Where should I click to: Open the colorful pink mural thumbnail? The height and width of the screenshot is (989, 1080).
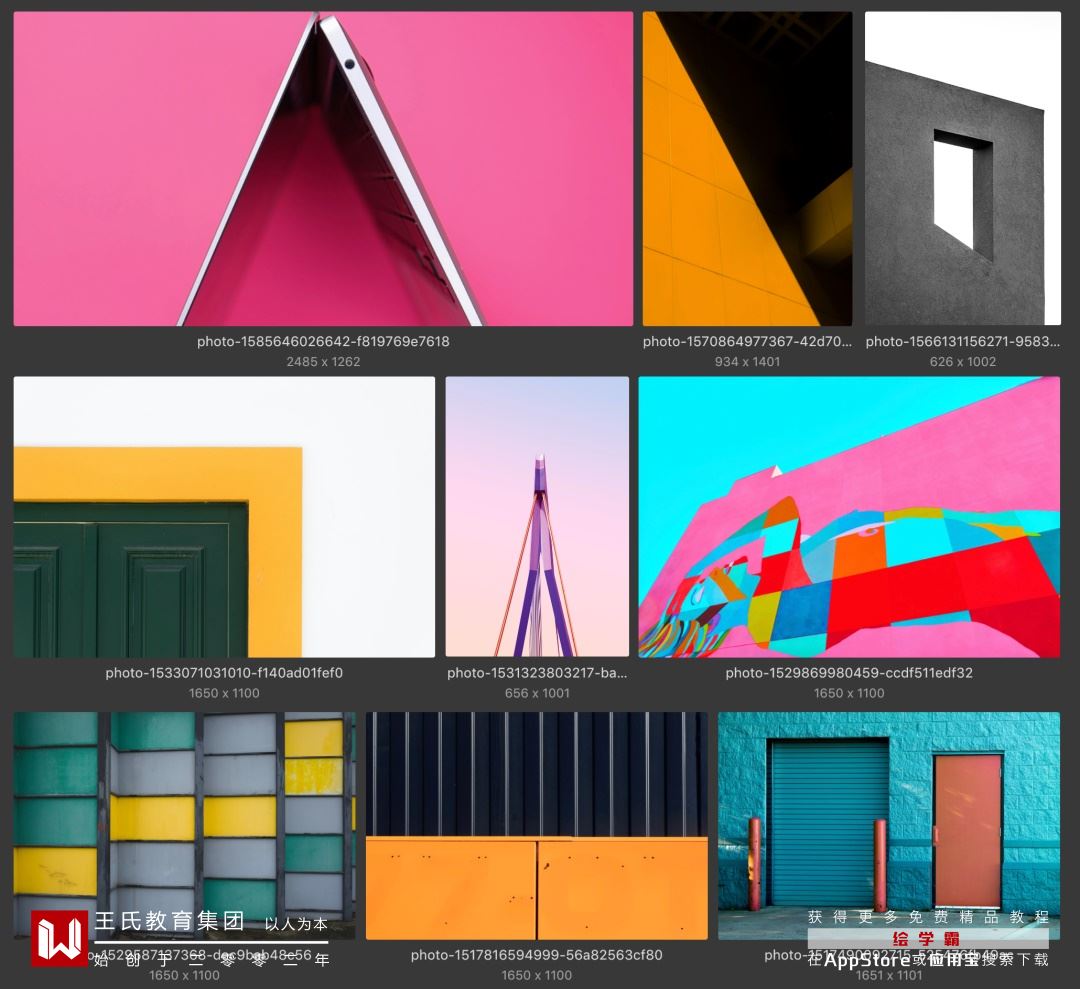(x=849, y=517)
